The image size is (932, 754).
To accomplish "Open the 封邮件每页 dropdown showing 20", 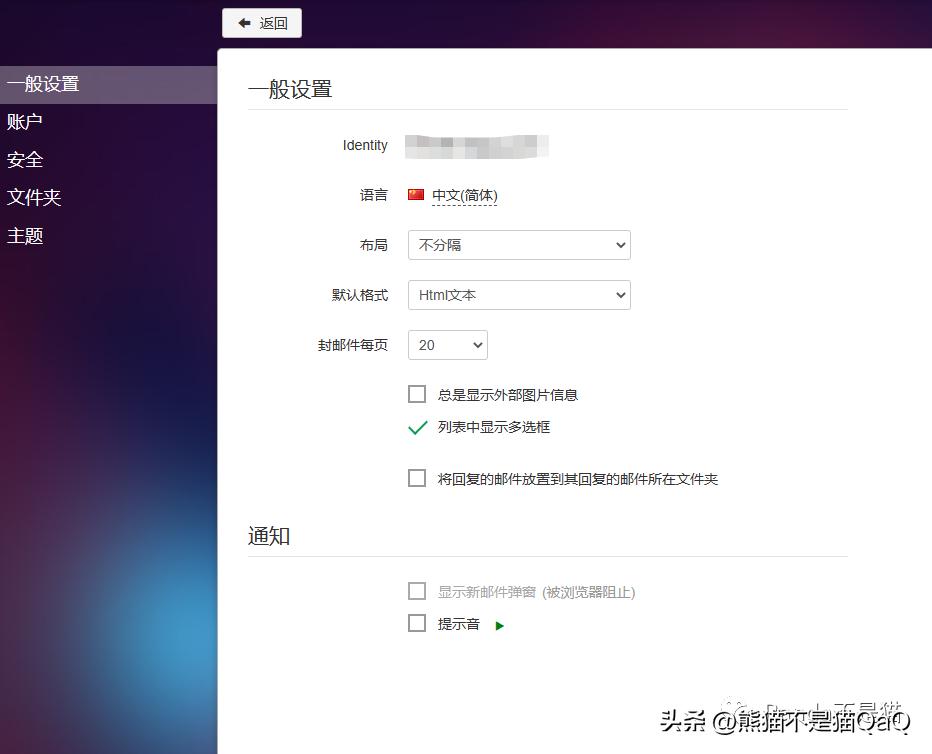I will (x=447, y=345).
